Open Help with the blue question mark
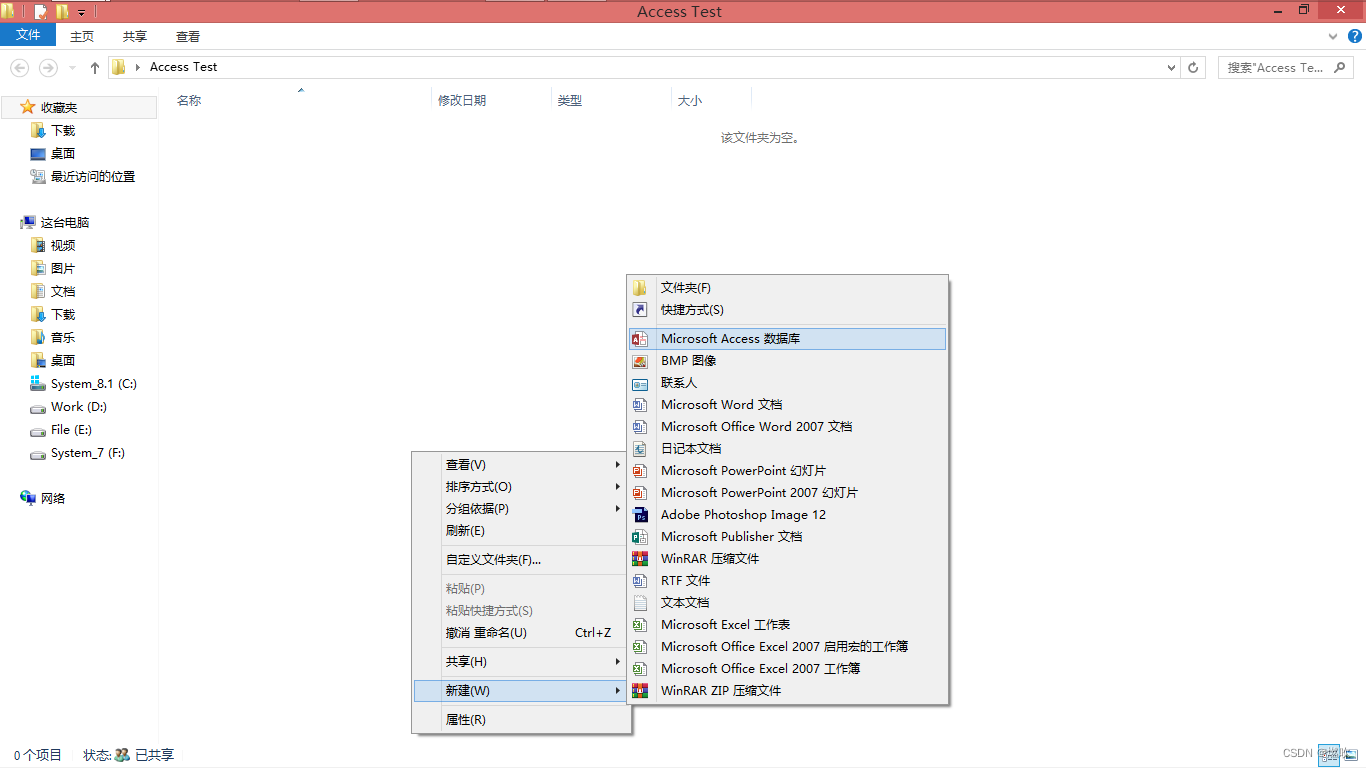 point(1355,36)
